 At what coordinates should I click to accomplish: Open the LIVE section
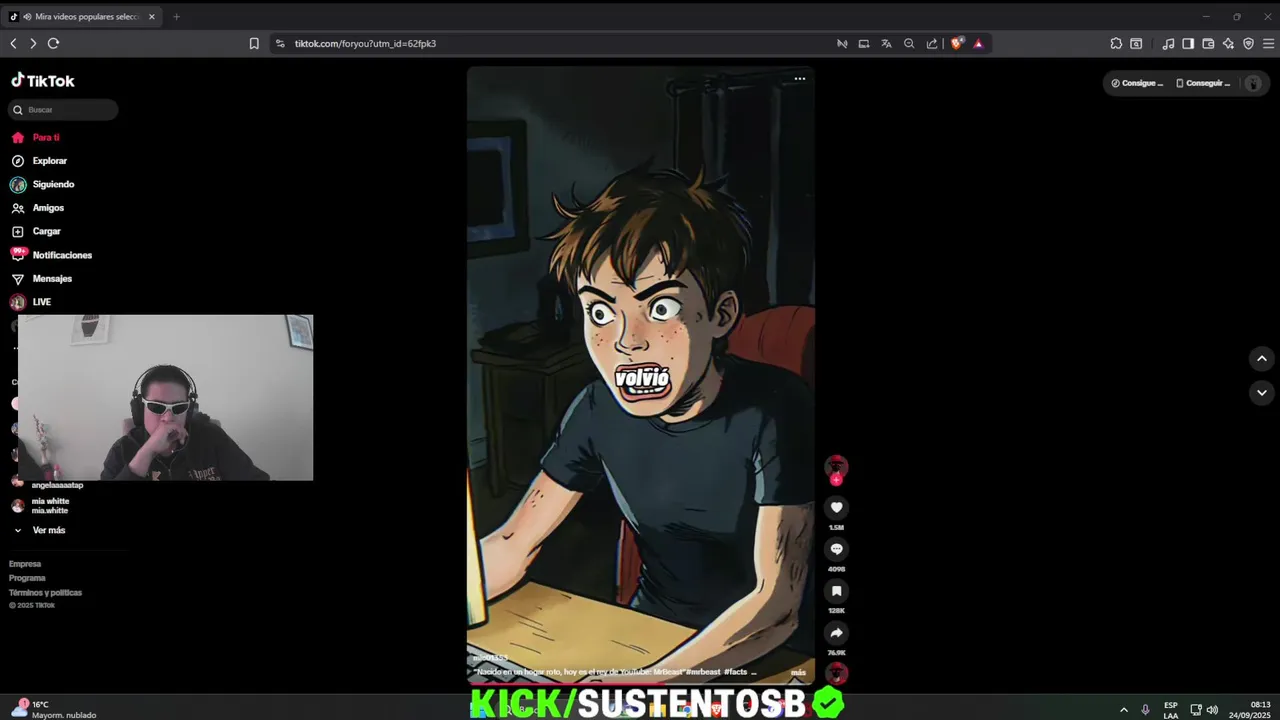tap(31, 302)
